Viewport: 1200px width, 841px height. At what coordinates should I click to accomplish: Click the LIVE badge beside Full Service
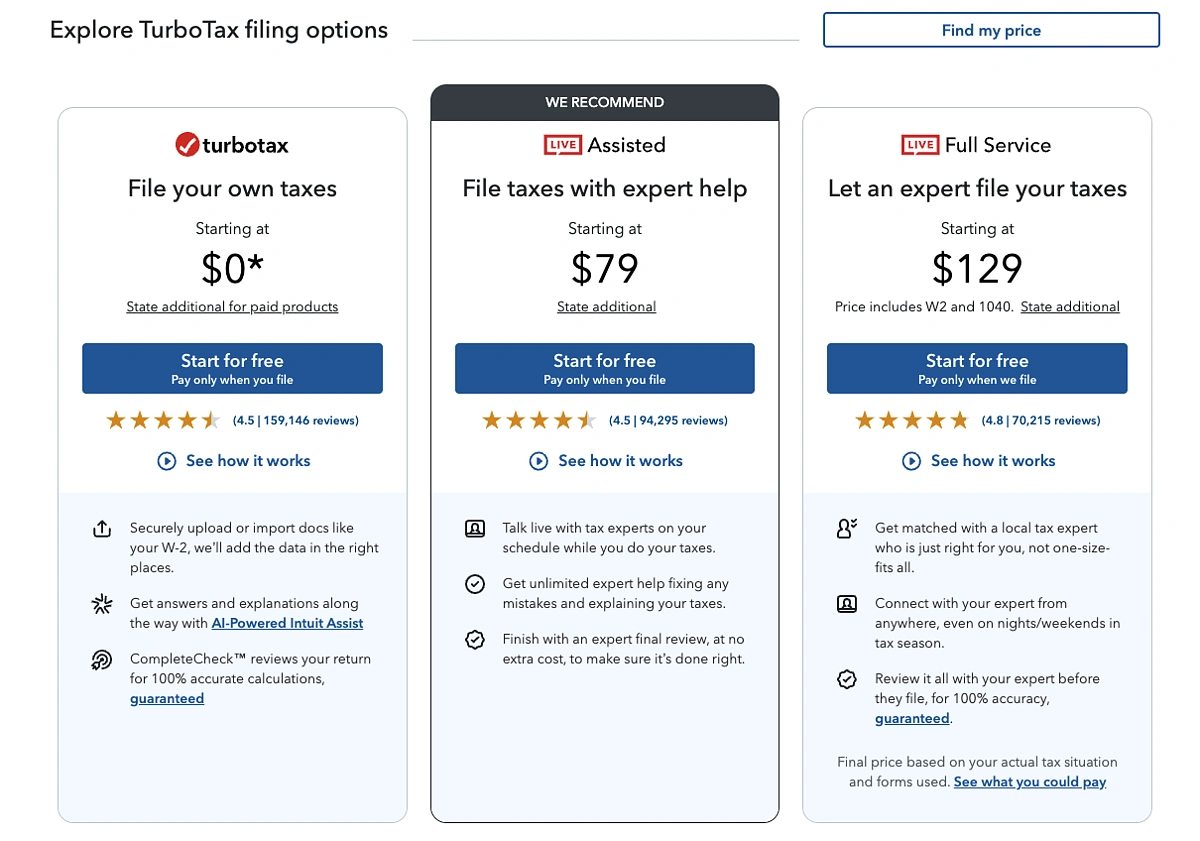pos(920,145)
